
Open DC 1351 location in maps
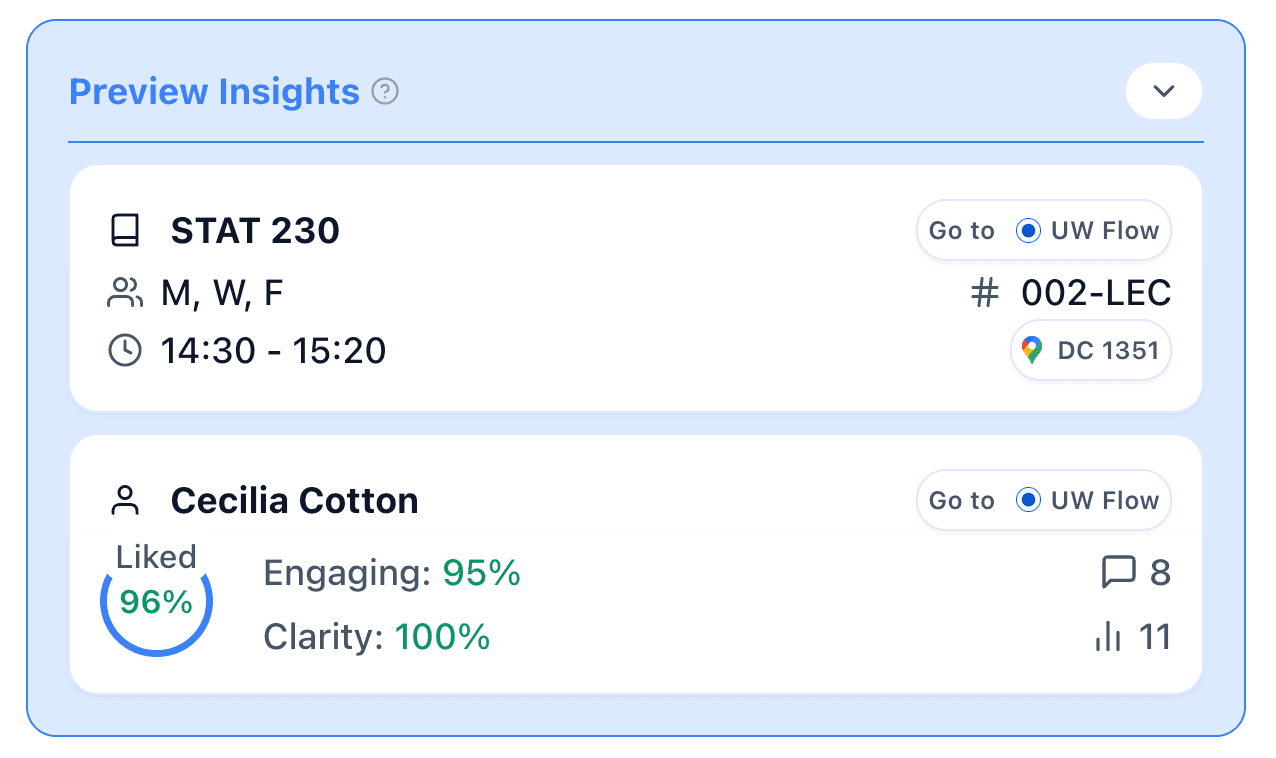coord(1090,350)
